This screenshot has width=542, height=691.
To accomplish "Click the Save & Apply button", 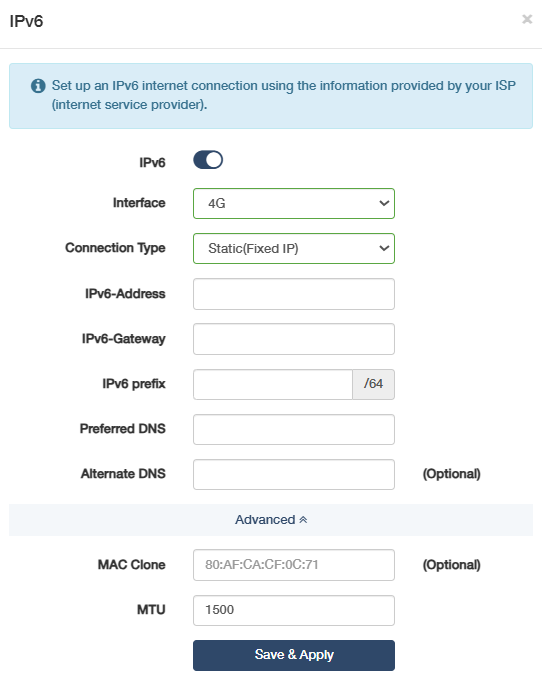I will click(x=294, y=655).
